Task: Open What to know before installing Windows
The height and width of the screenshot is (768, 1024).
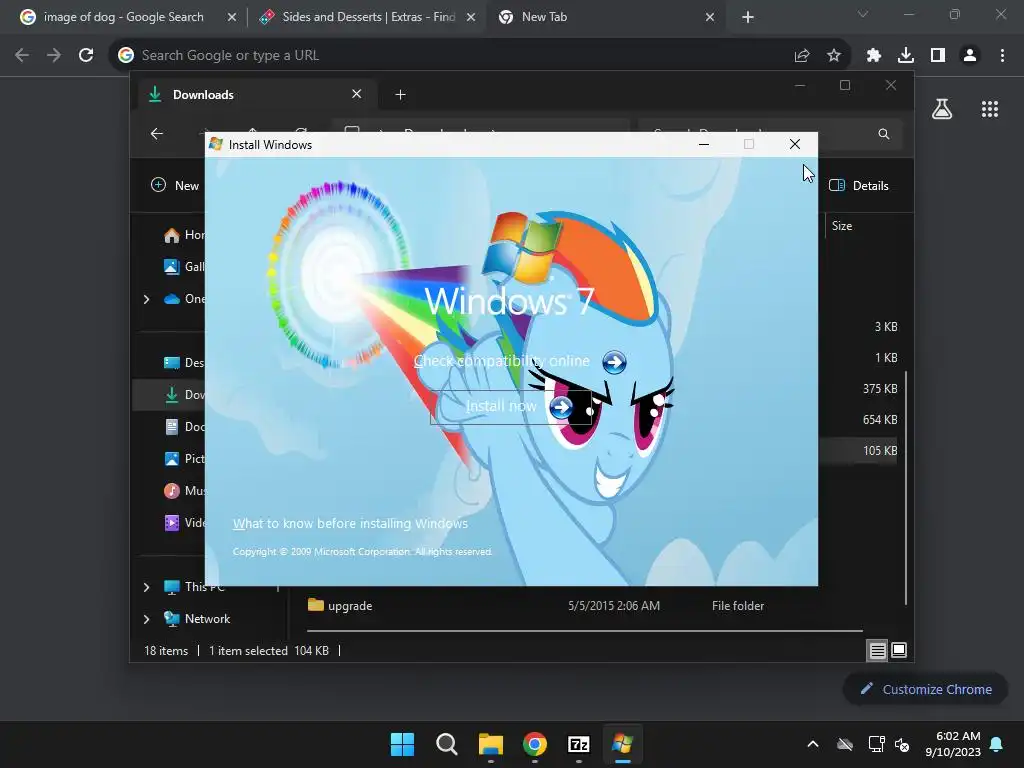Action: click(x=350, y=524)
